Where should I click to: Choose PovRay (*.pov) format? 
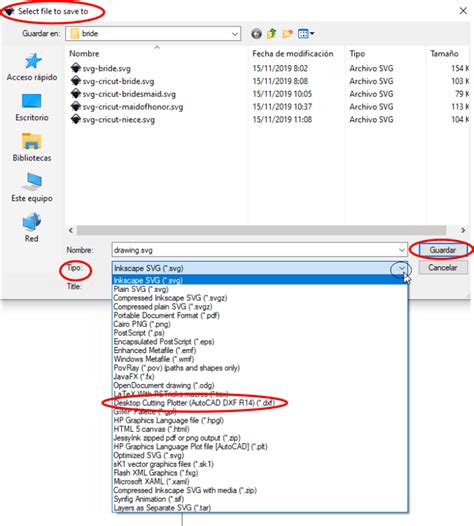[x=260, y=368]
